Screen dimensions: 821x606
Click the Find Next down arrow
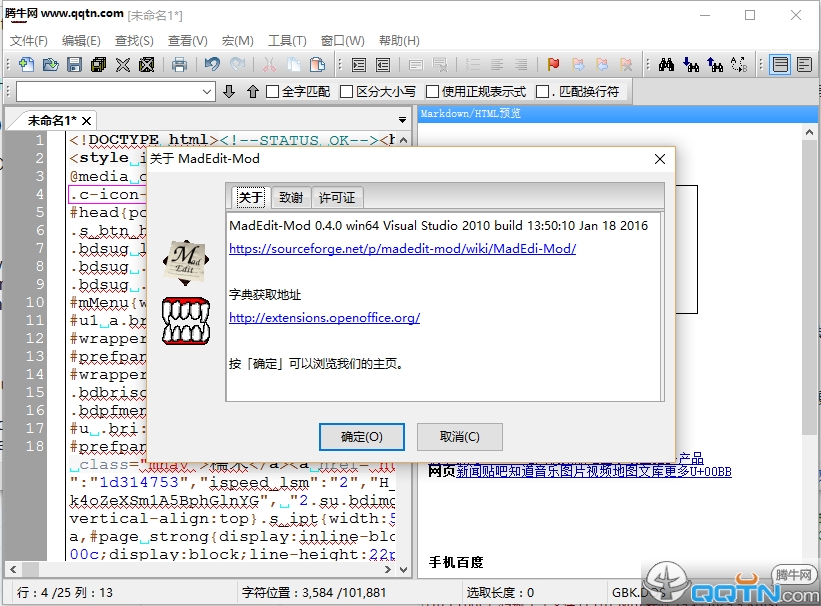click(229, 92)
